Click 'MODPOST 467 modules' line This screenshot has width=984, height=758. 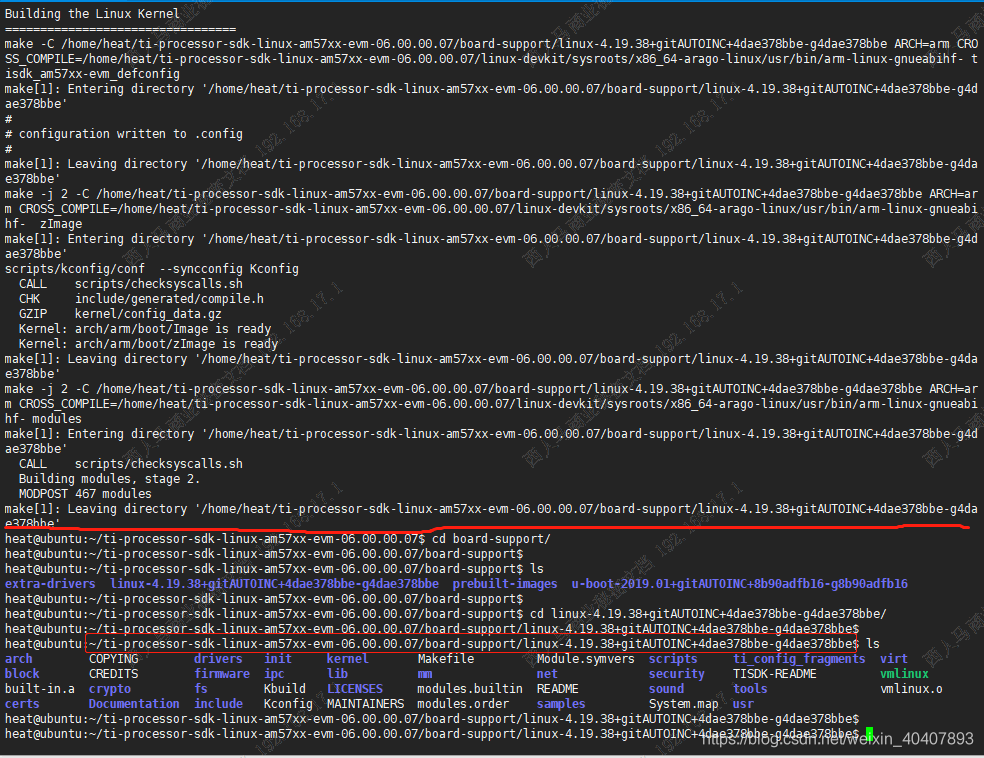click(x=85, y=494)
